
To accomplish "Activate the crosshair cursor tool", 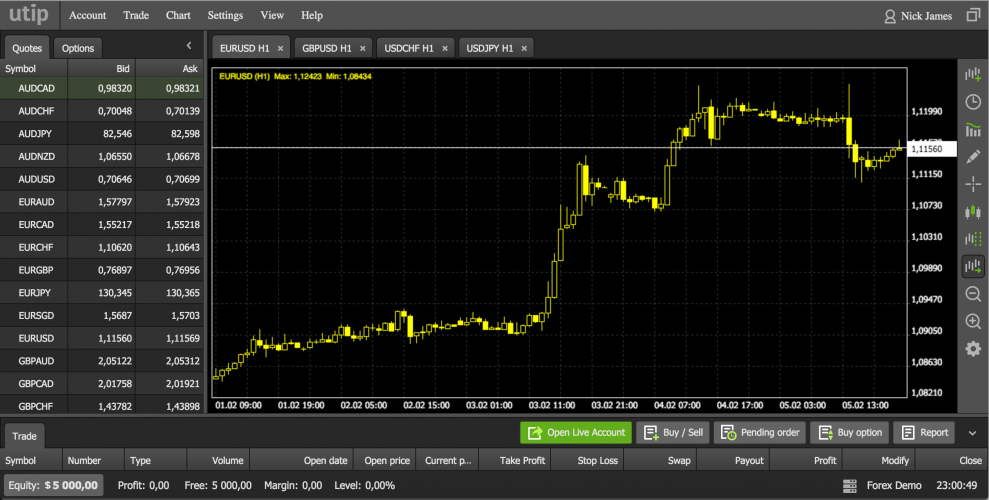I will 972,184.
